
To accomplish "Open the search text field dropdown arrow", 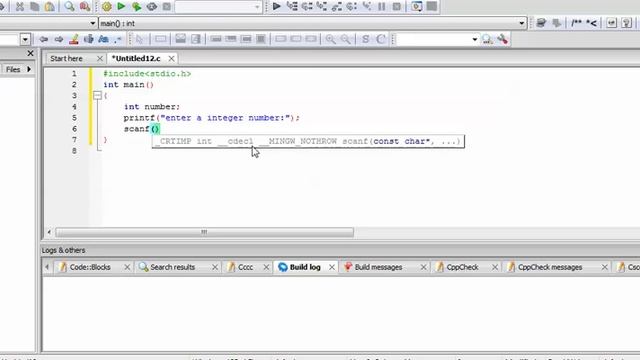I will click(x=475, y=40).
